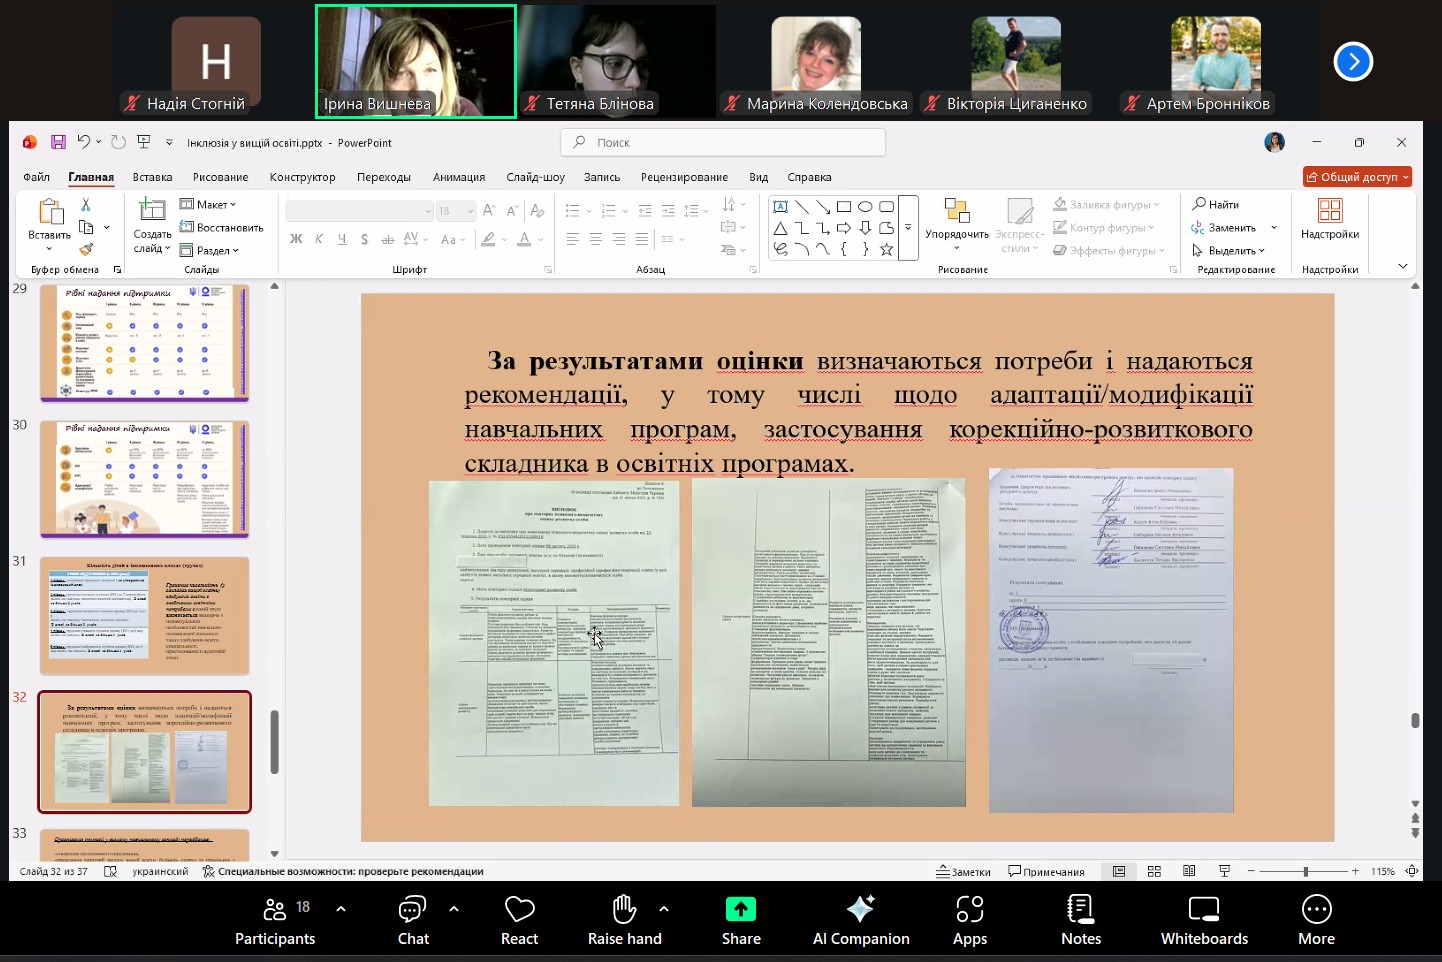Open the Общий доступ sharing button
The image size is (1442, 962).
click(1356, 176)
